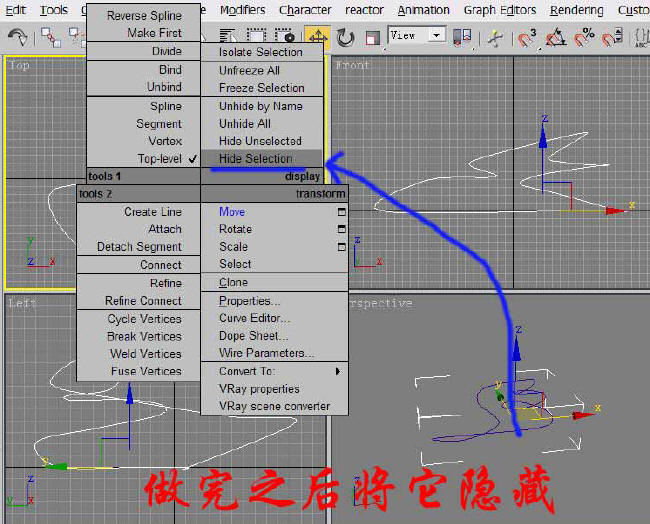Open the Move transform settings box

[342, 212]
